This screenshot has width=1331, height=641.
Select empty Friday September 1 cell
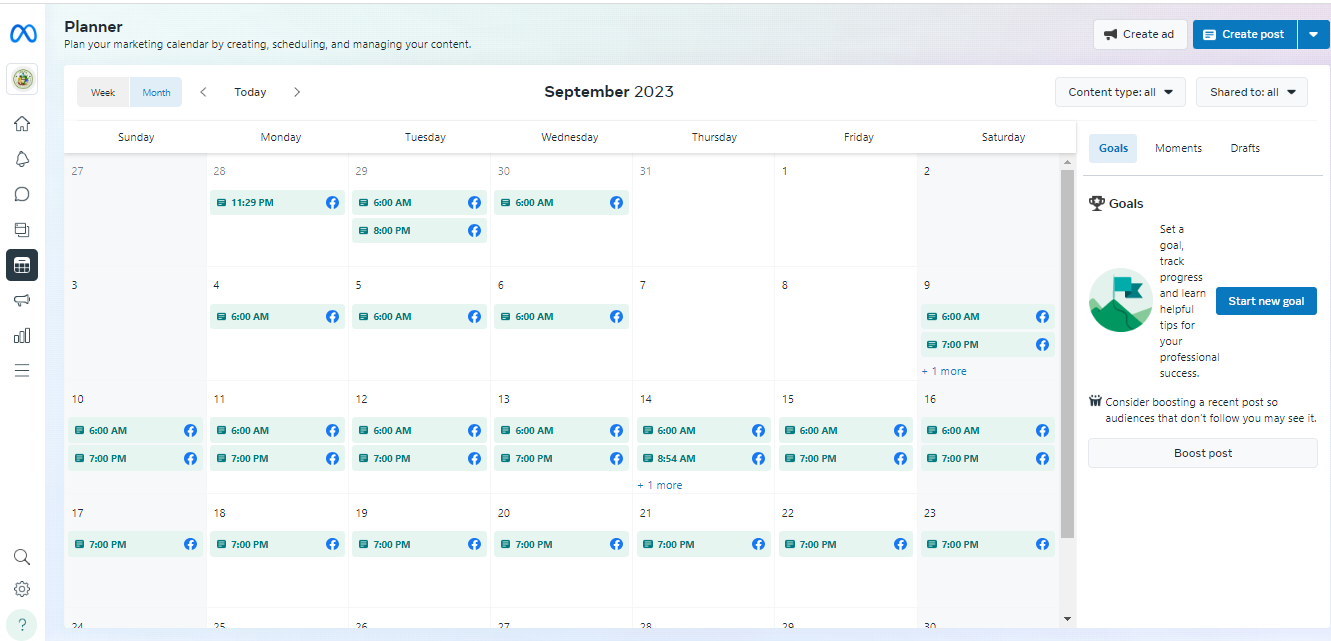pyautogui.click(x=845, y=209)
